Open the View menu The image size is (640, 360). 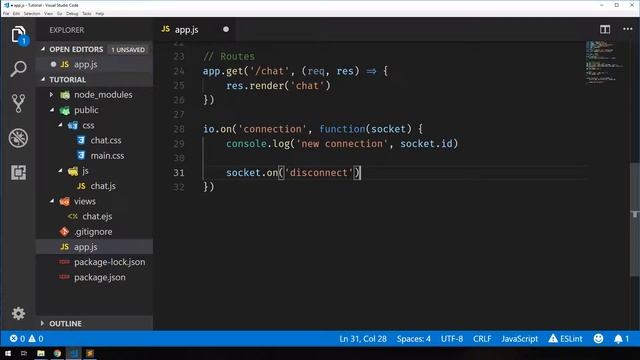pos(49,13)
